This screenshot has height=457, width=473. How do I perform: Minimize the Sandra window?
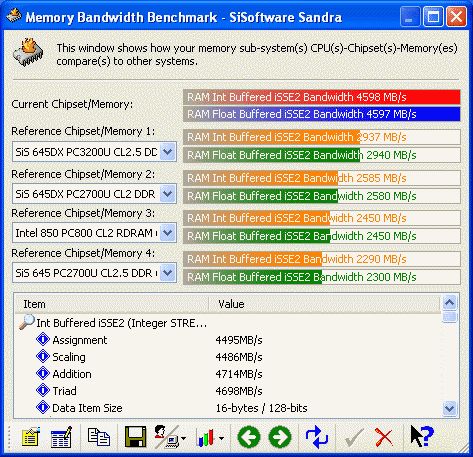point(410,16)
